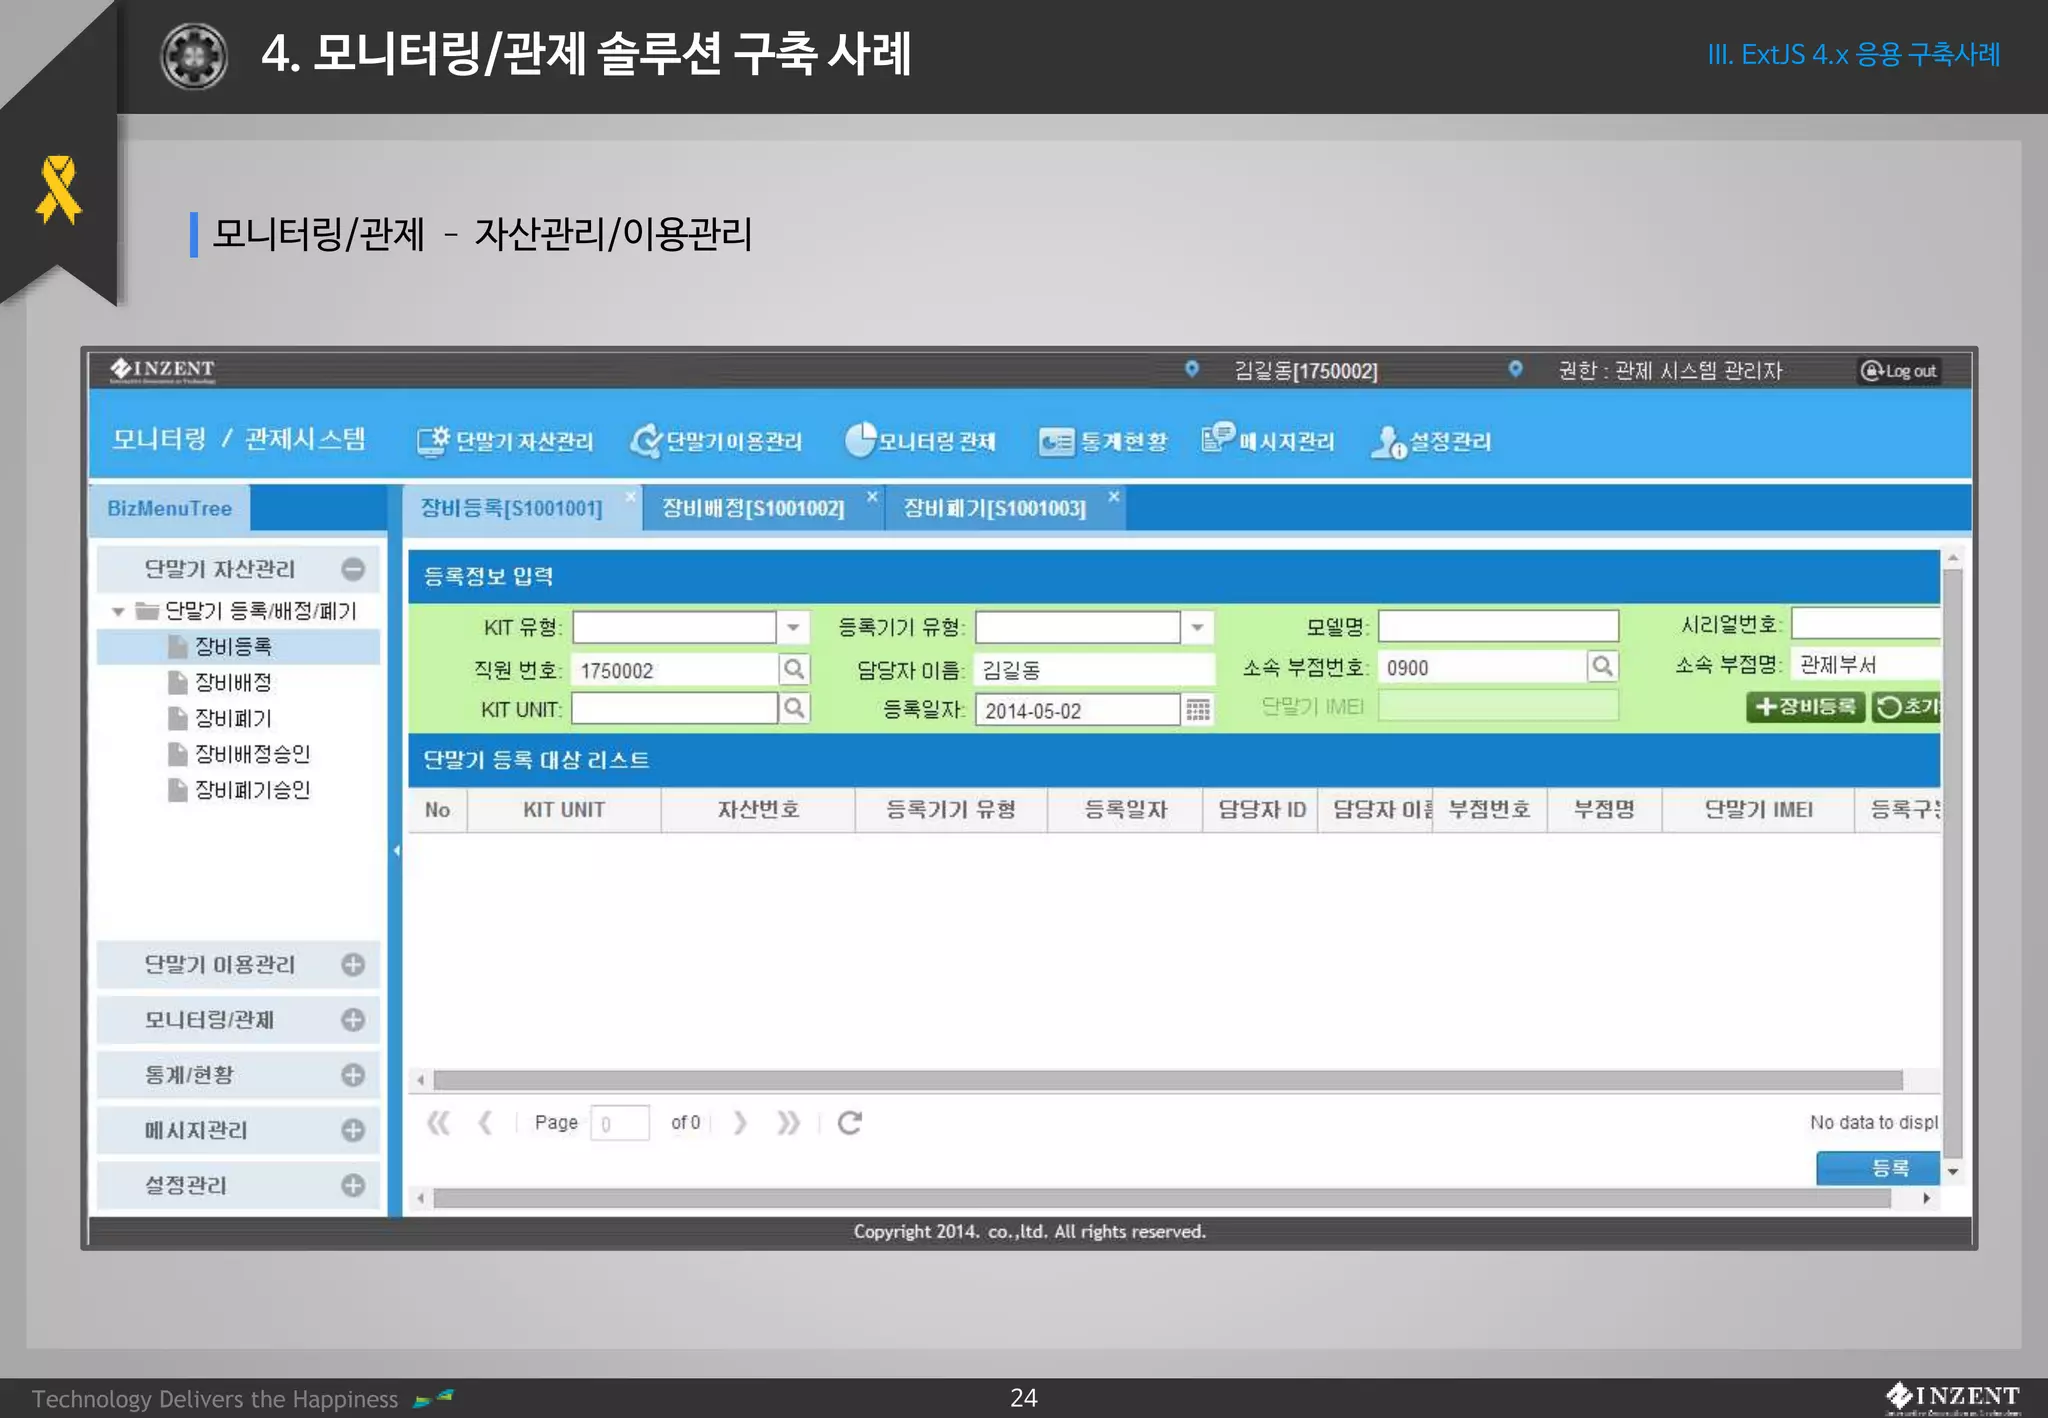Switch to 장비배정[S1001002] tab

[x=753, y=508]
